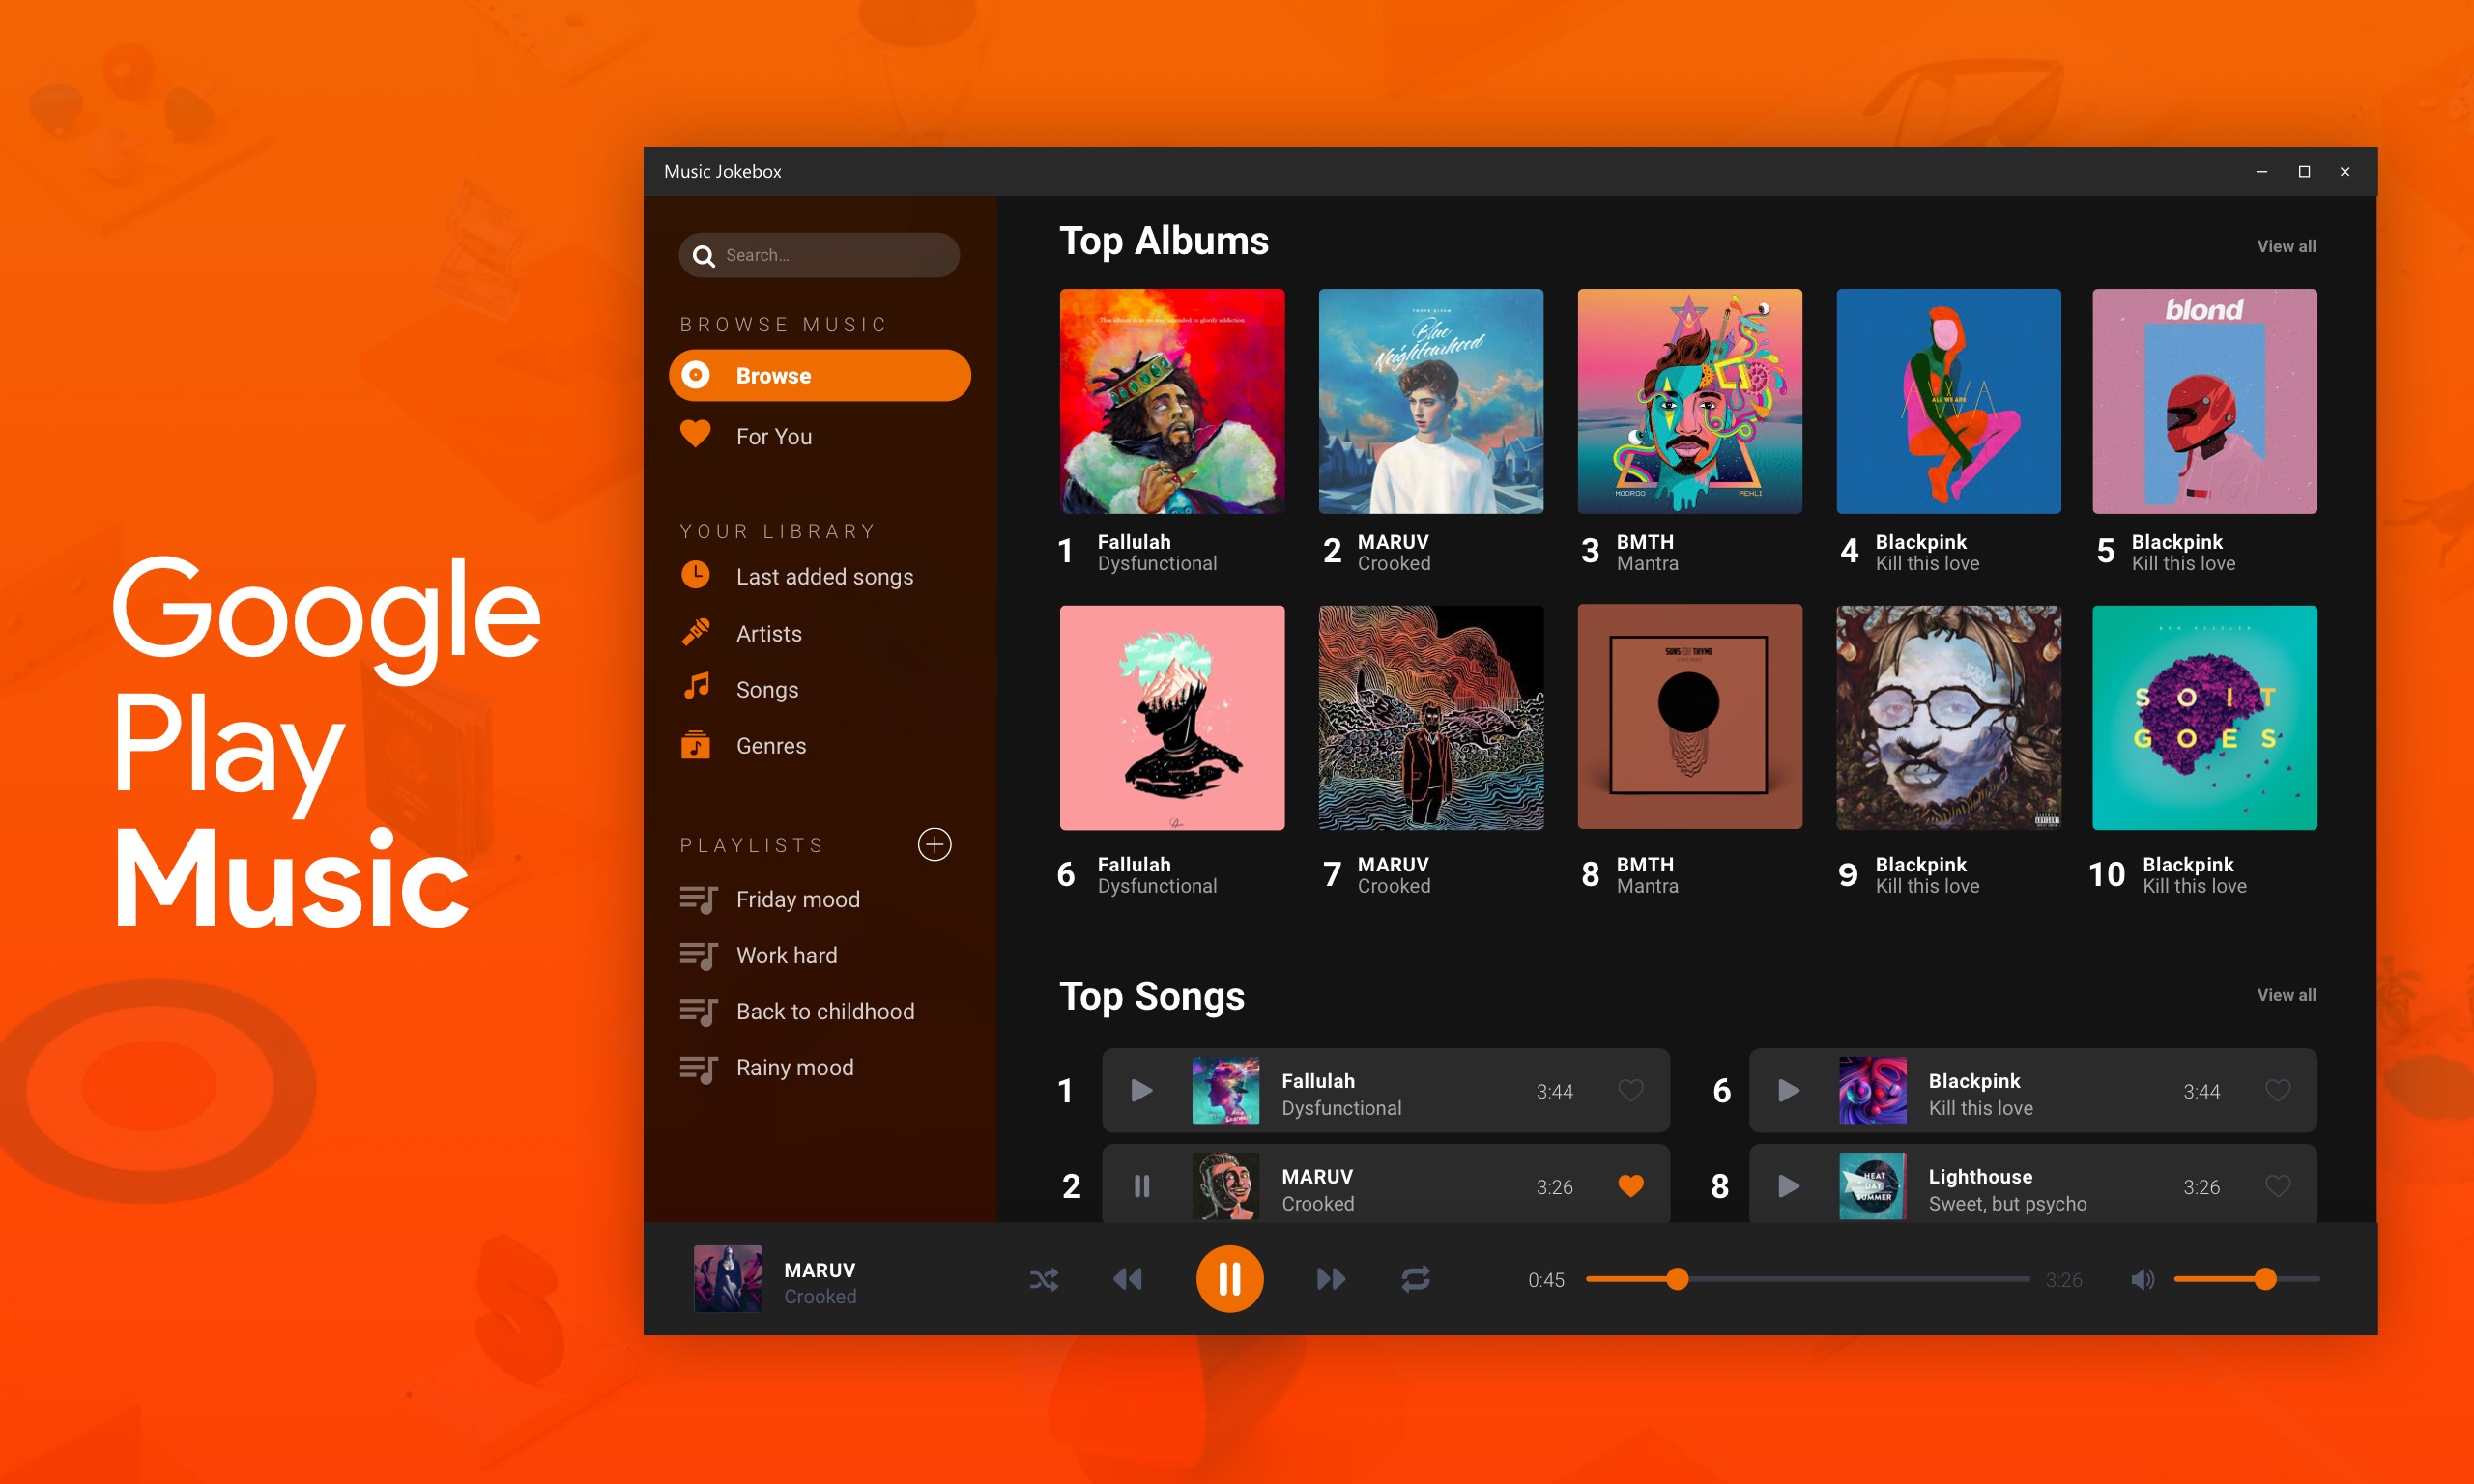
Task: Click the elapsed time 0:45
Action: coord(1546,1280)
